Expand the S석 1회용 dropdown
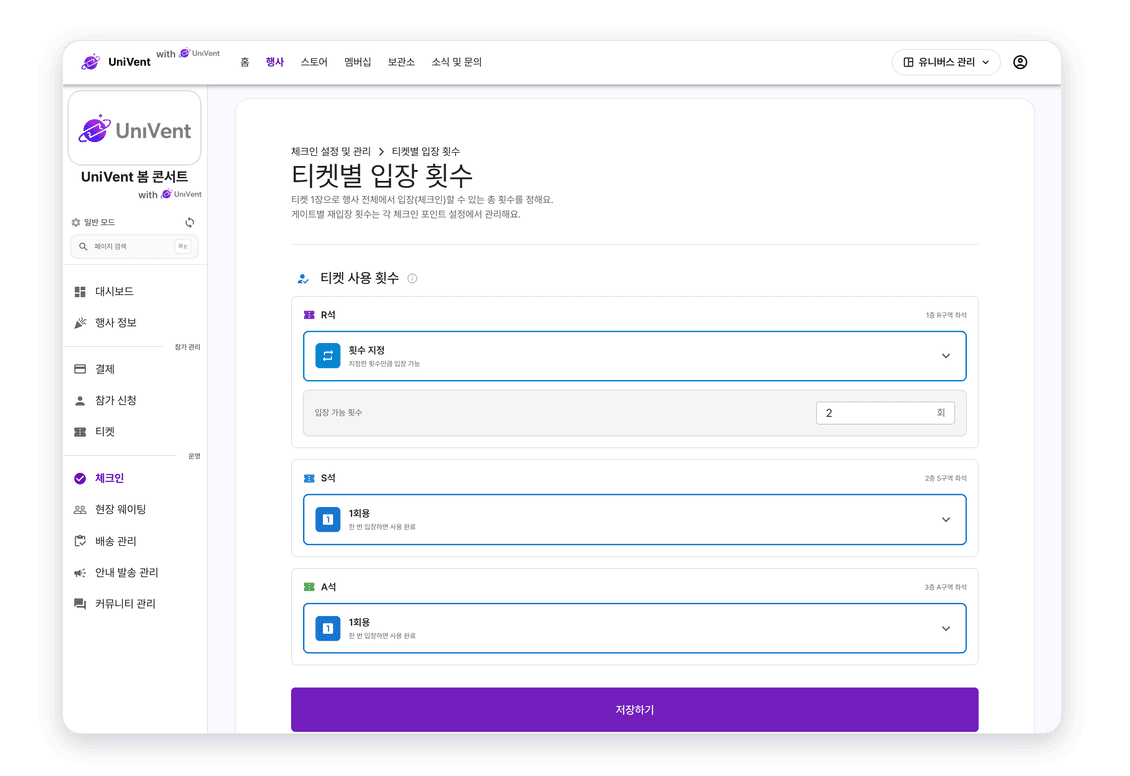 [x=634, y=519]
